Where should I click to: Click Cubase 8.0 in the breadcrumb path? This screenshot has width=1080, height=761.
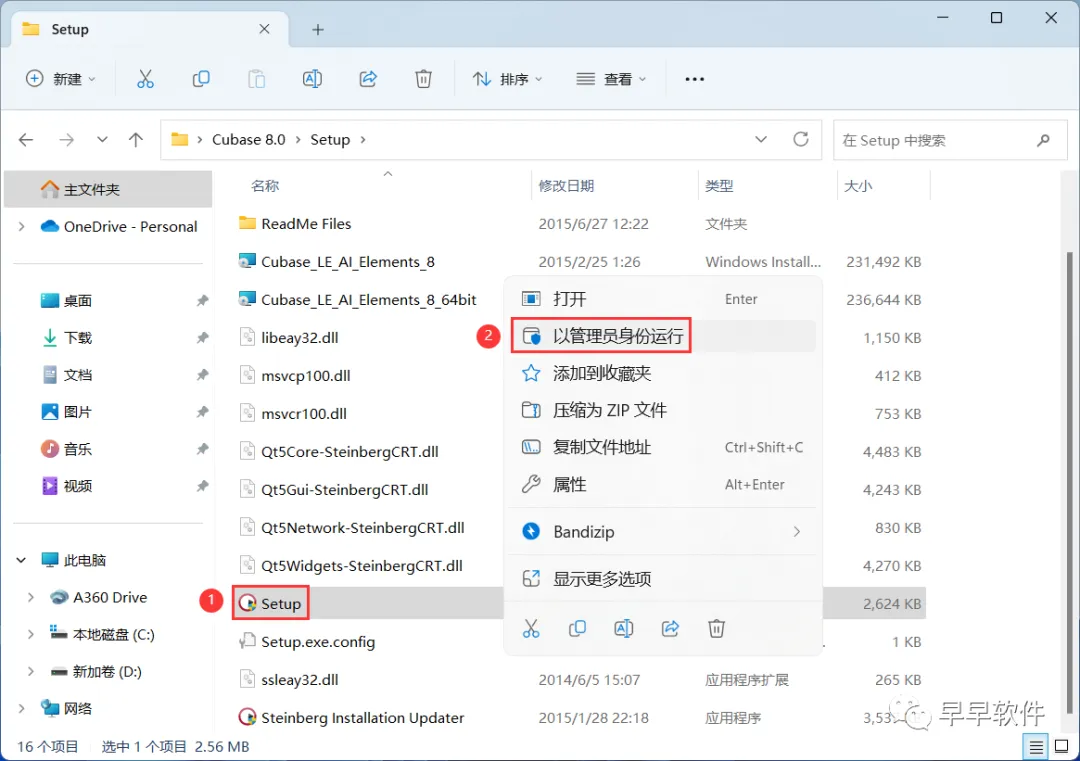pyautogui.click(x=249, y=140)
